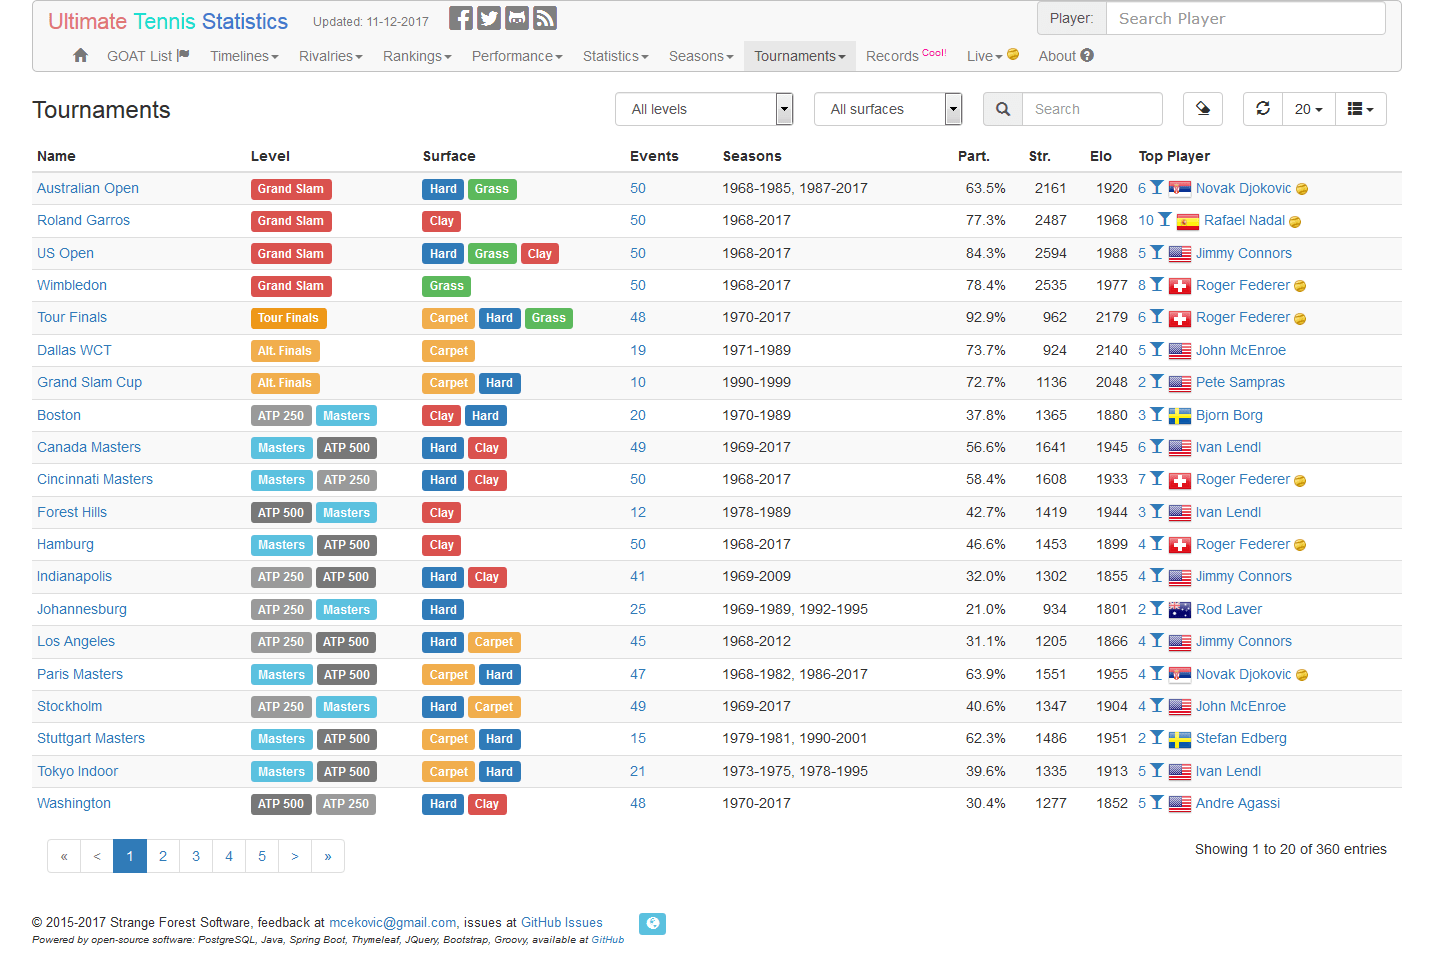The width and height of the screenshot is (1434, 973).
Task: Click the flag icon beside GOAT List
Action: pos(184,55)
